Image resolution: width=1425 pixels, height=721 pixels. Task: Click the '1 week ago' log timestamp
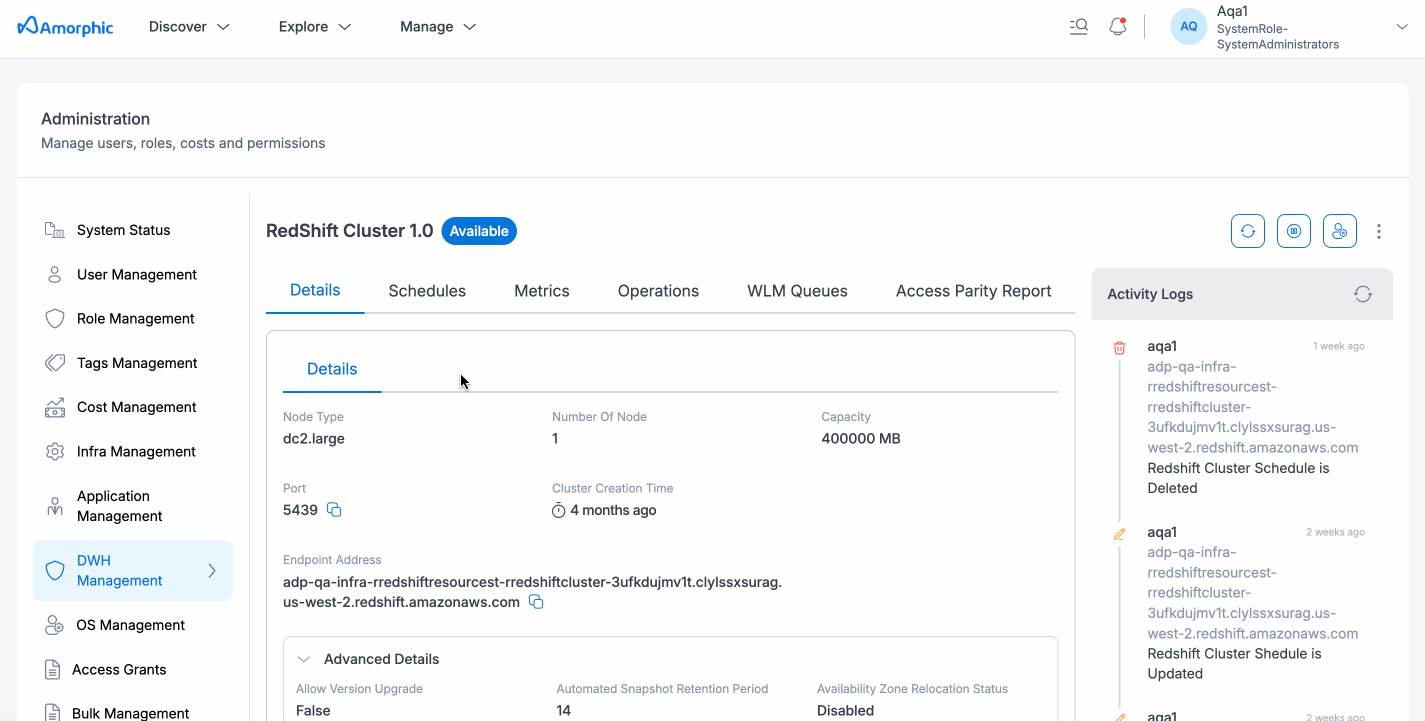tap(1338, 346)
